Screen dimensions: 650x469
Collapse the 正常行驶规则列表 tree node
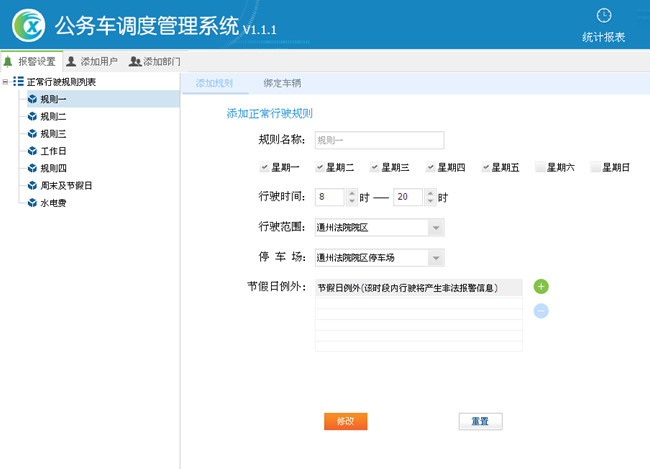6,81
